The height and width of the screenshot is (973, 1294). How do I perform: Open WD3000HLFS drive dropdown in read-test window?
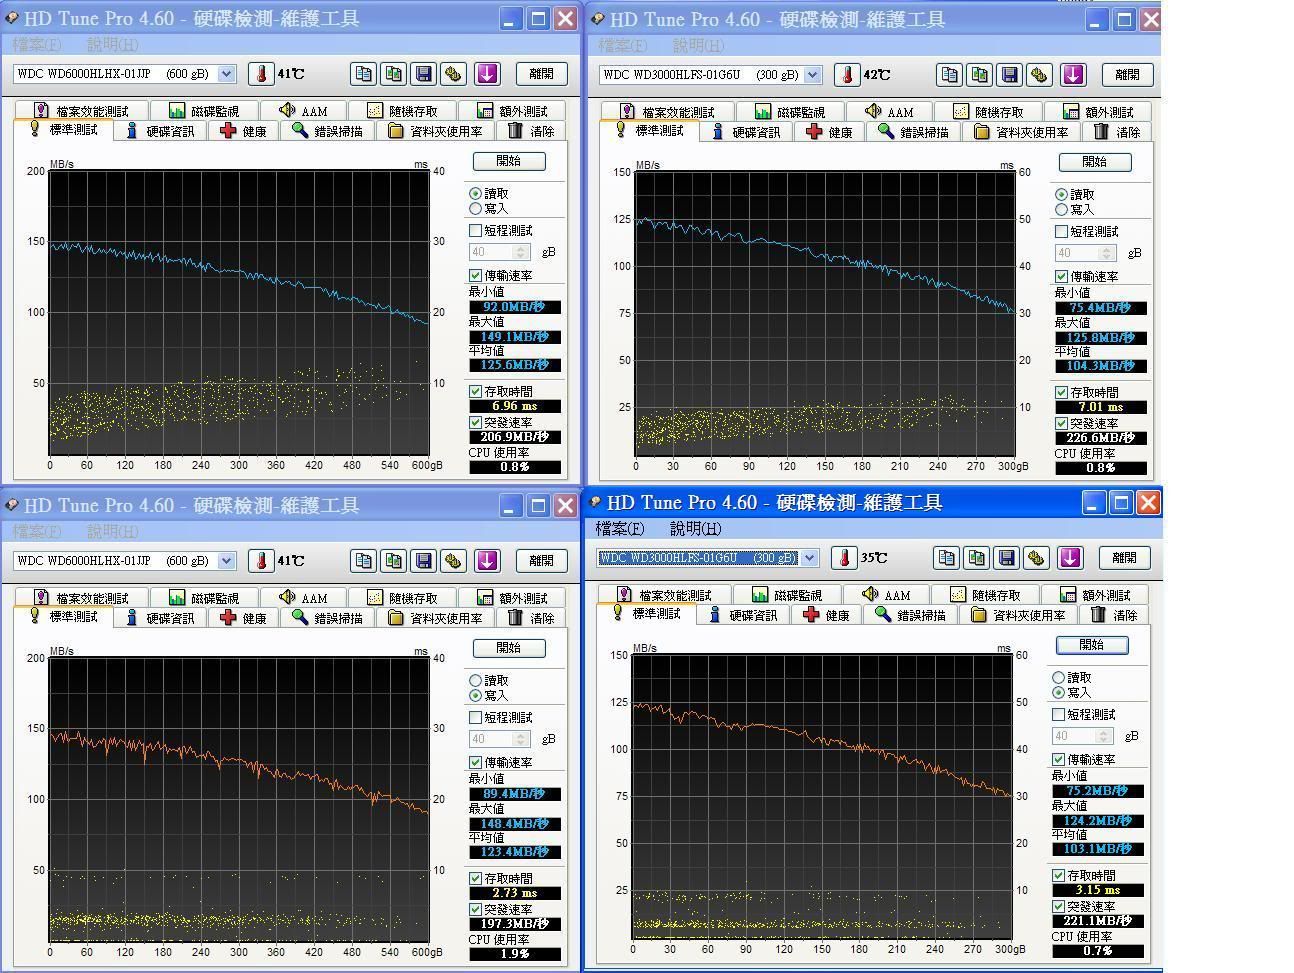pyautogui.click(x=812, y=74)
